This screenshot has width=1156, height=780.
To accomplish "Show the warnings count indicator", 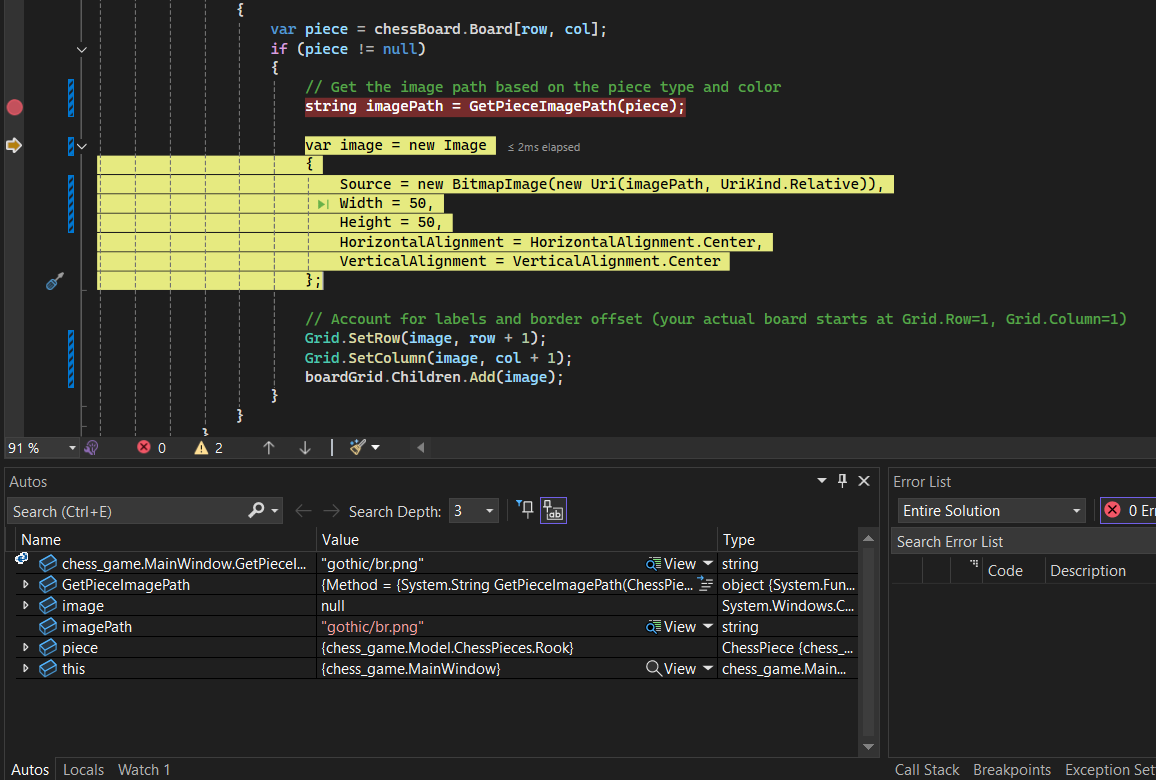I will point(209,448).
